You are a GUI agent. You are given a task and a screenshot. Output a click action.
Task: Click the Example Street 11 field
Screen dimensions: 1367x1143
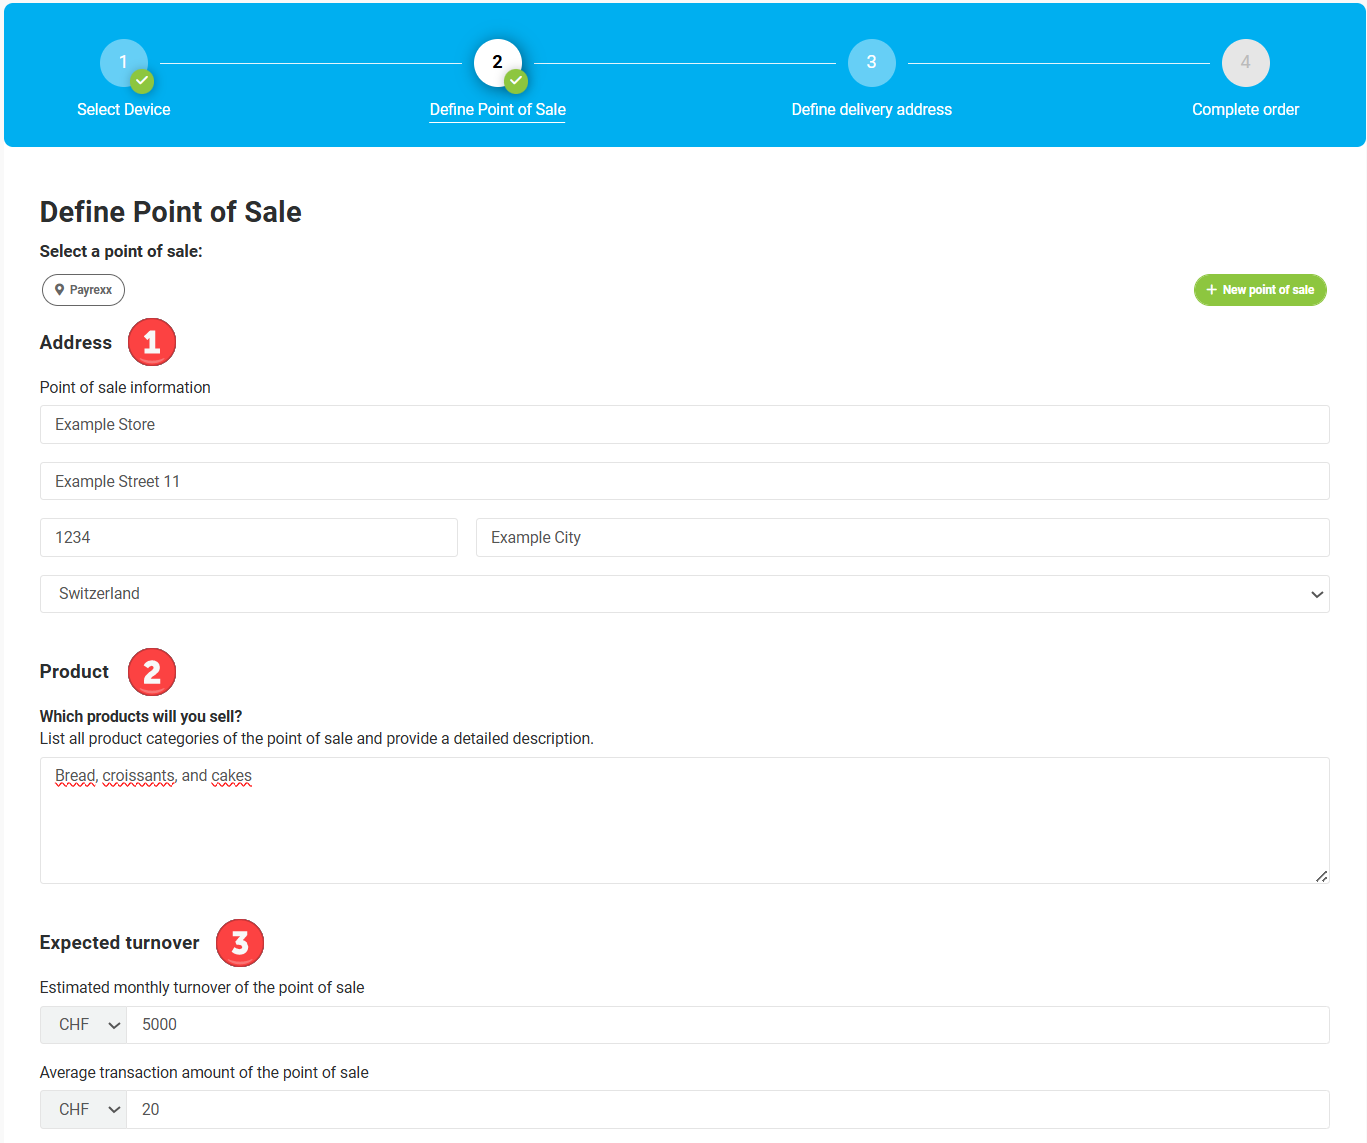click(x=684, y=481)
